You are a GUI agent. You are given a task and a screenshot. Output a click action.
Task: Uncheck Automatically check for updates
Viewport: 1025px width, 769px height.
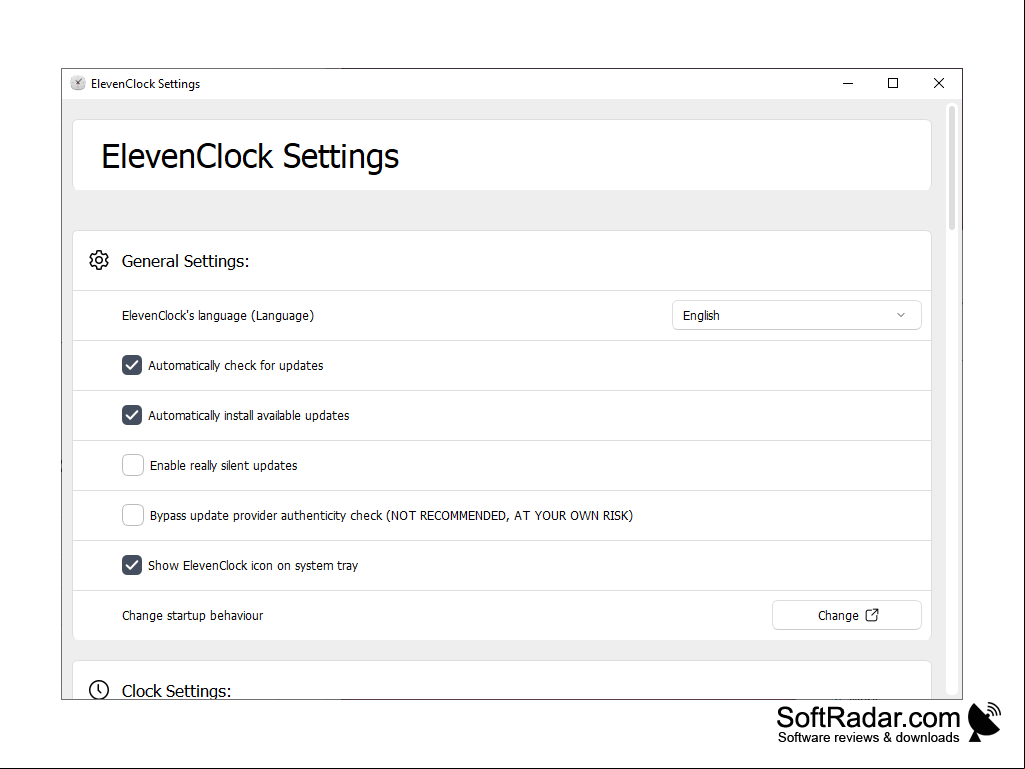[x=132, y=365]
